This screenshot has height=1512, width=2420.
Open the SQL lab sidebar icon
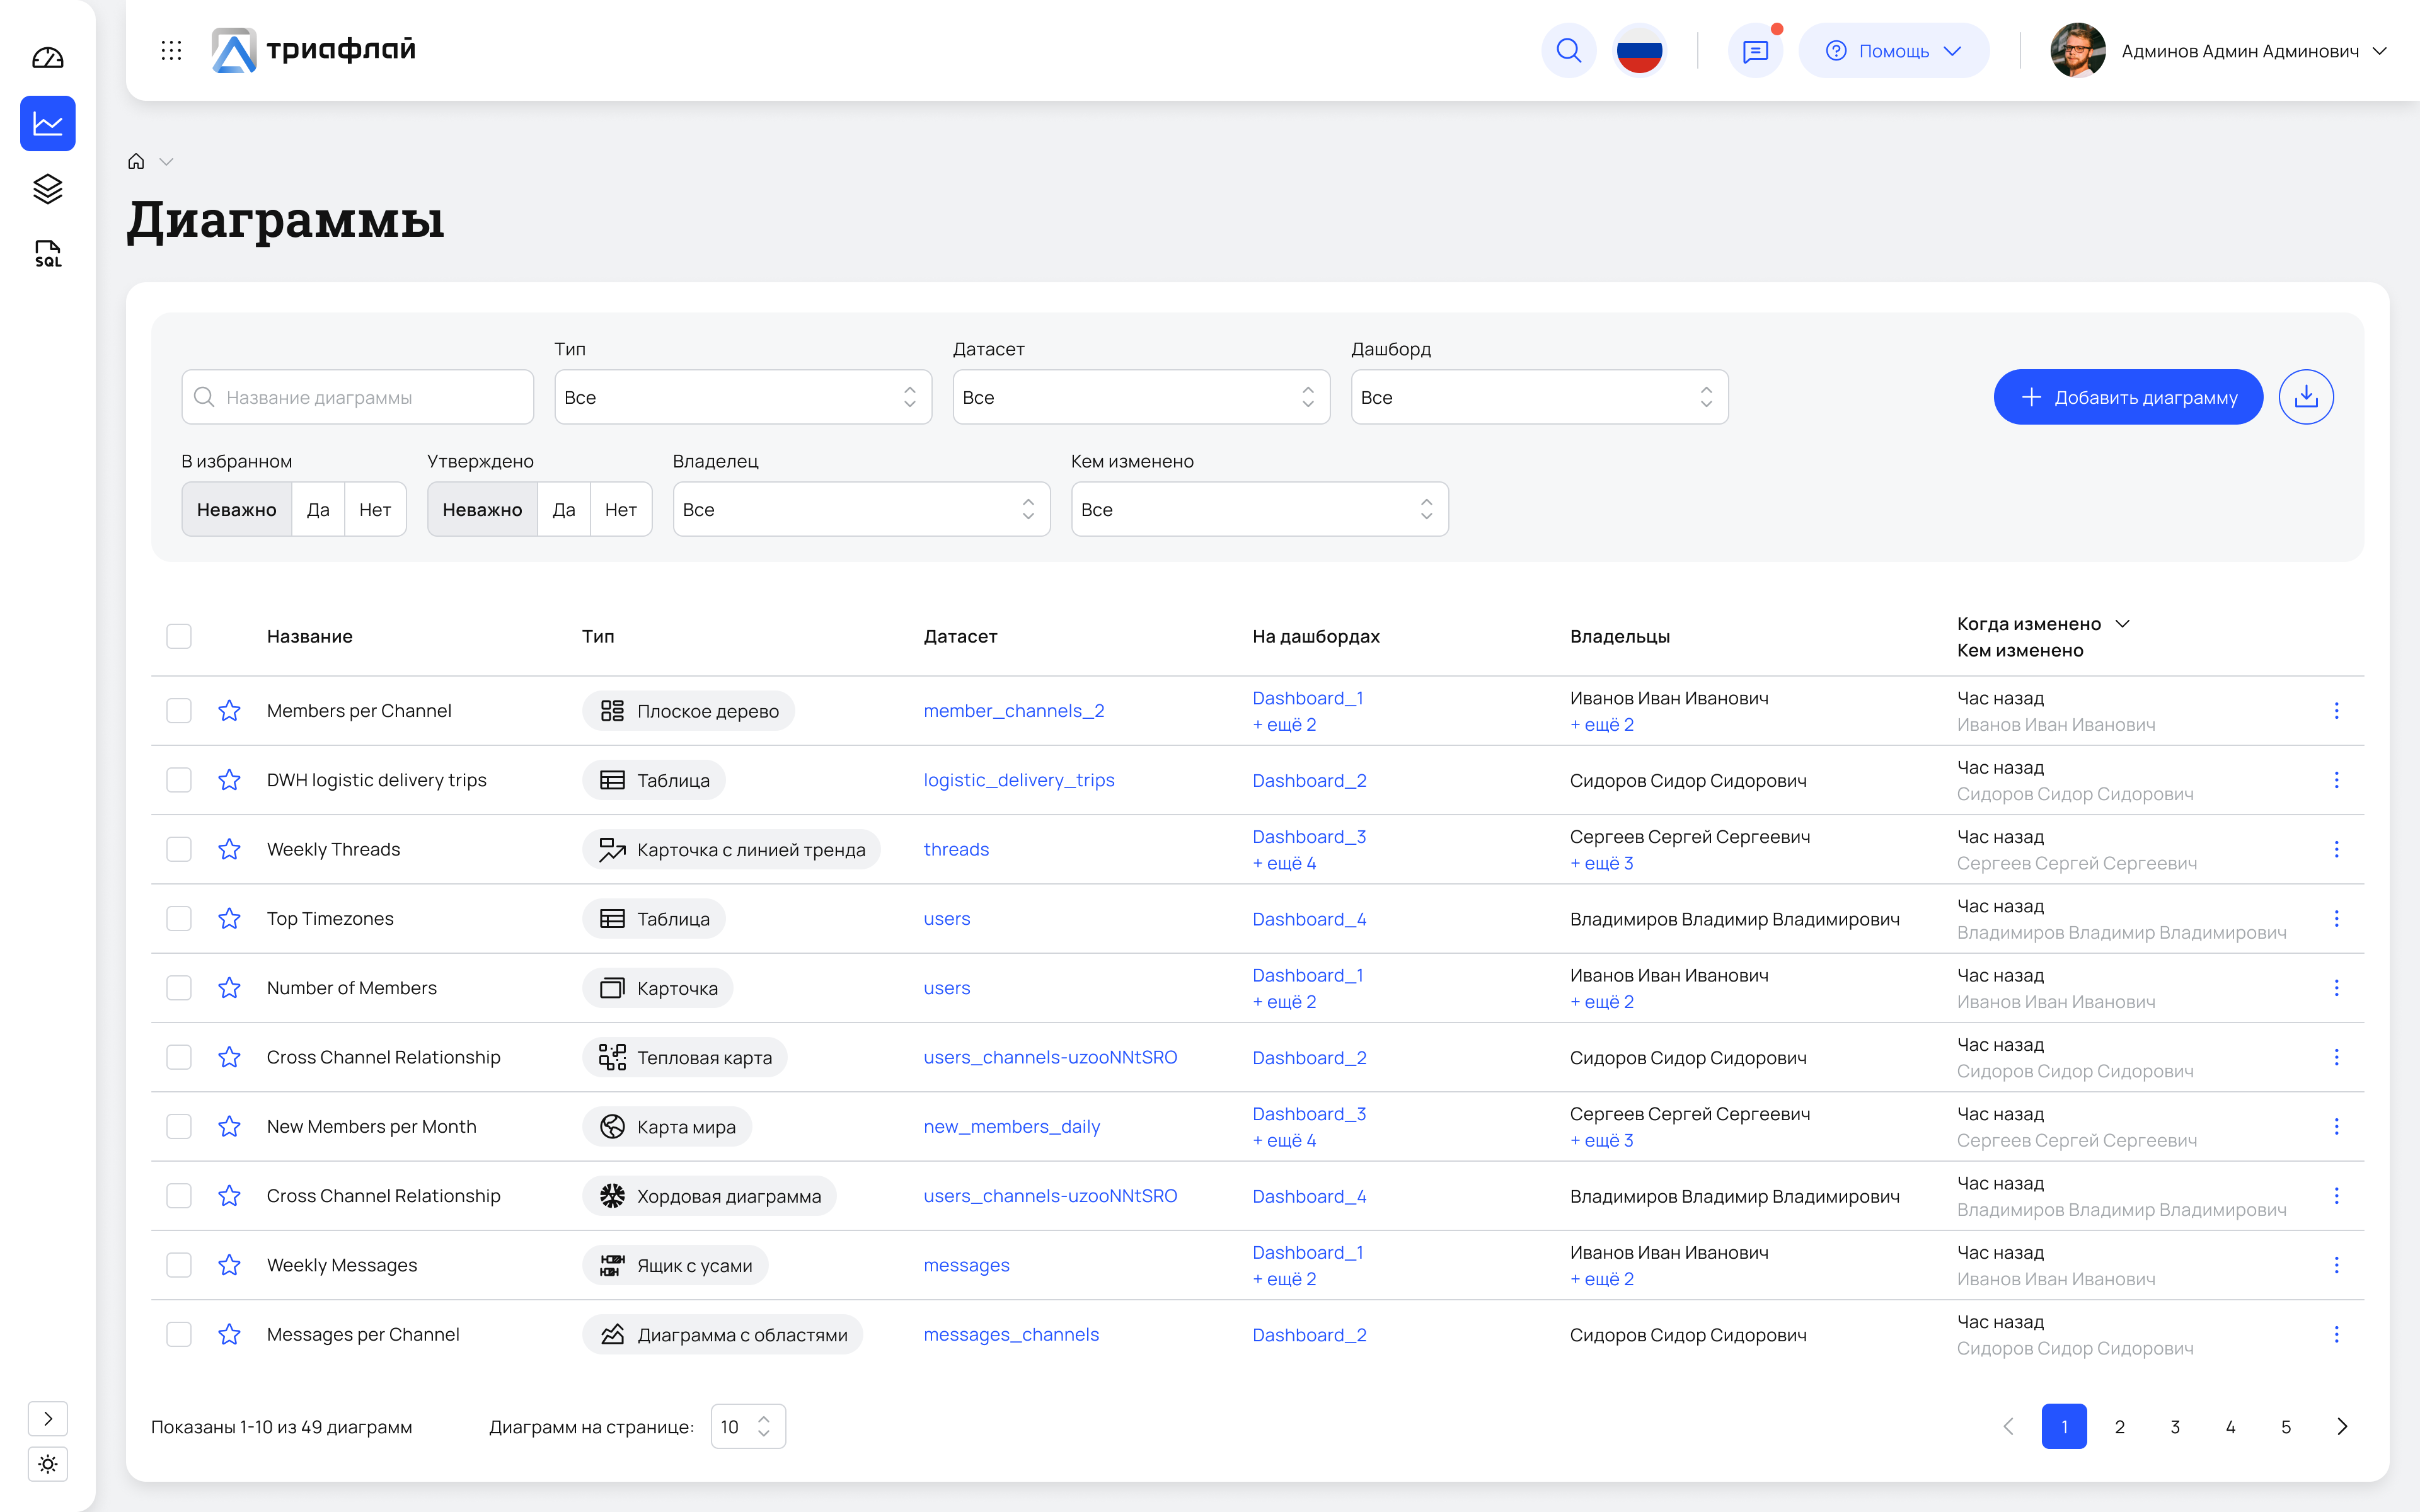[x=47, y=253]
